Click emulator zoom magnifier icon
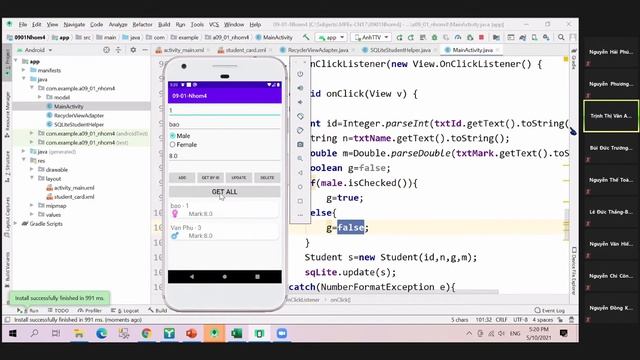Image resolution: width=640 pixels, height=360 pixels. [300, 158]
